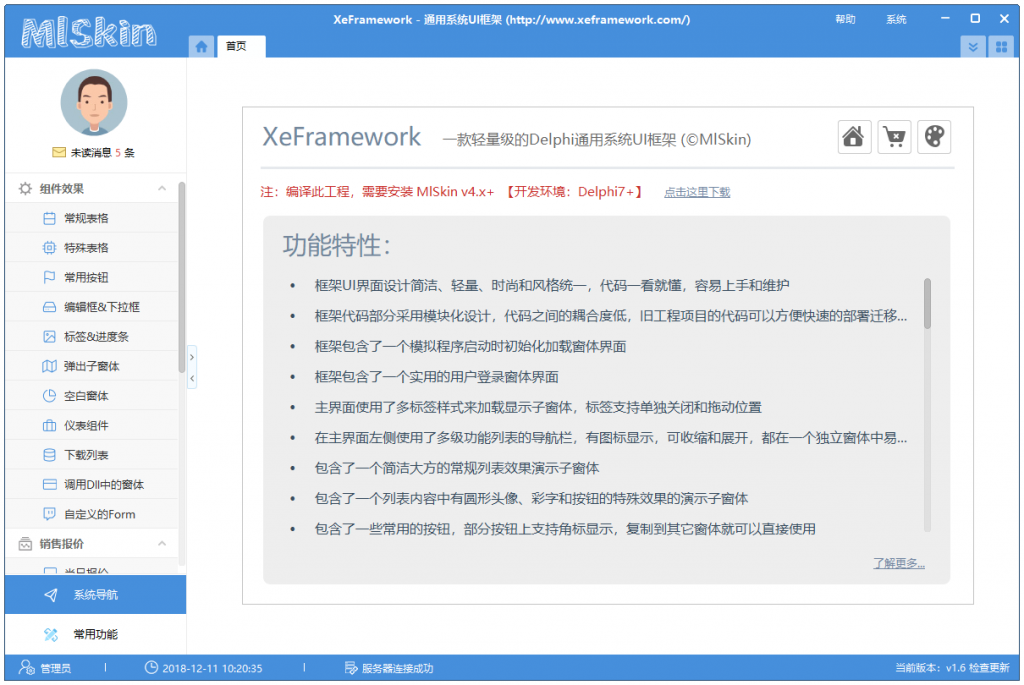Viewport: 1024px width, 685px height.
Task: Click the 常用按钮 flag icon
Action: click(49, 277)
